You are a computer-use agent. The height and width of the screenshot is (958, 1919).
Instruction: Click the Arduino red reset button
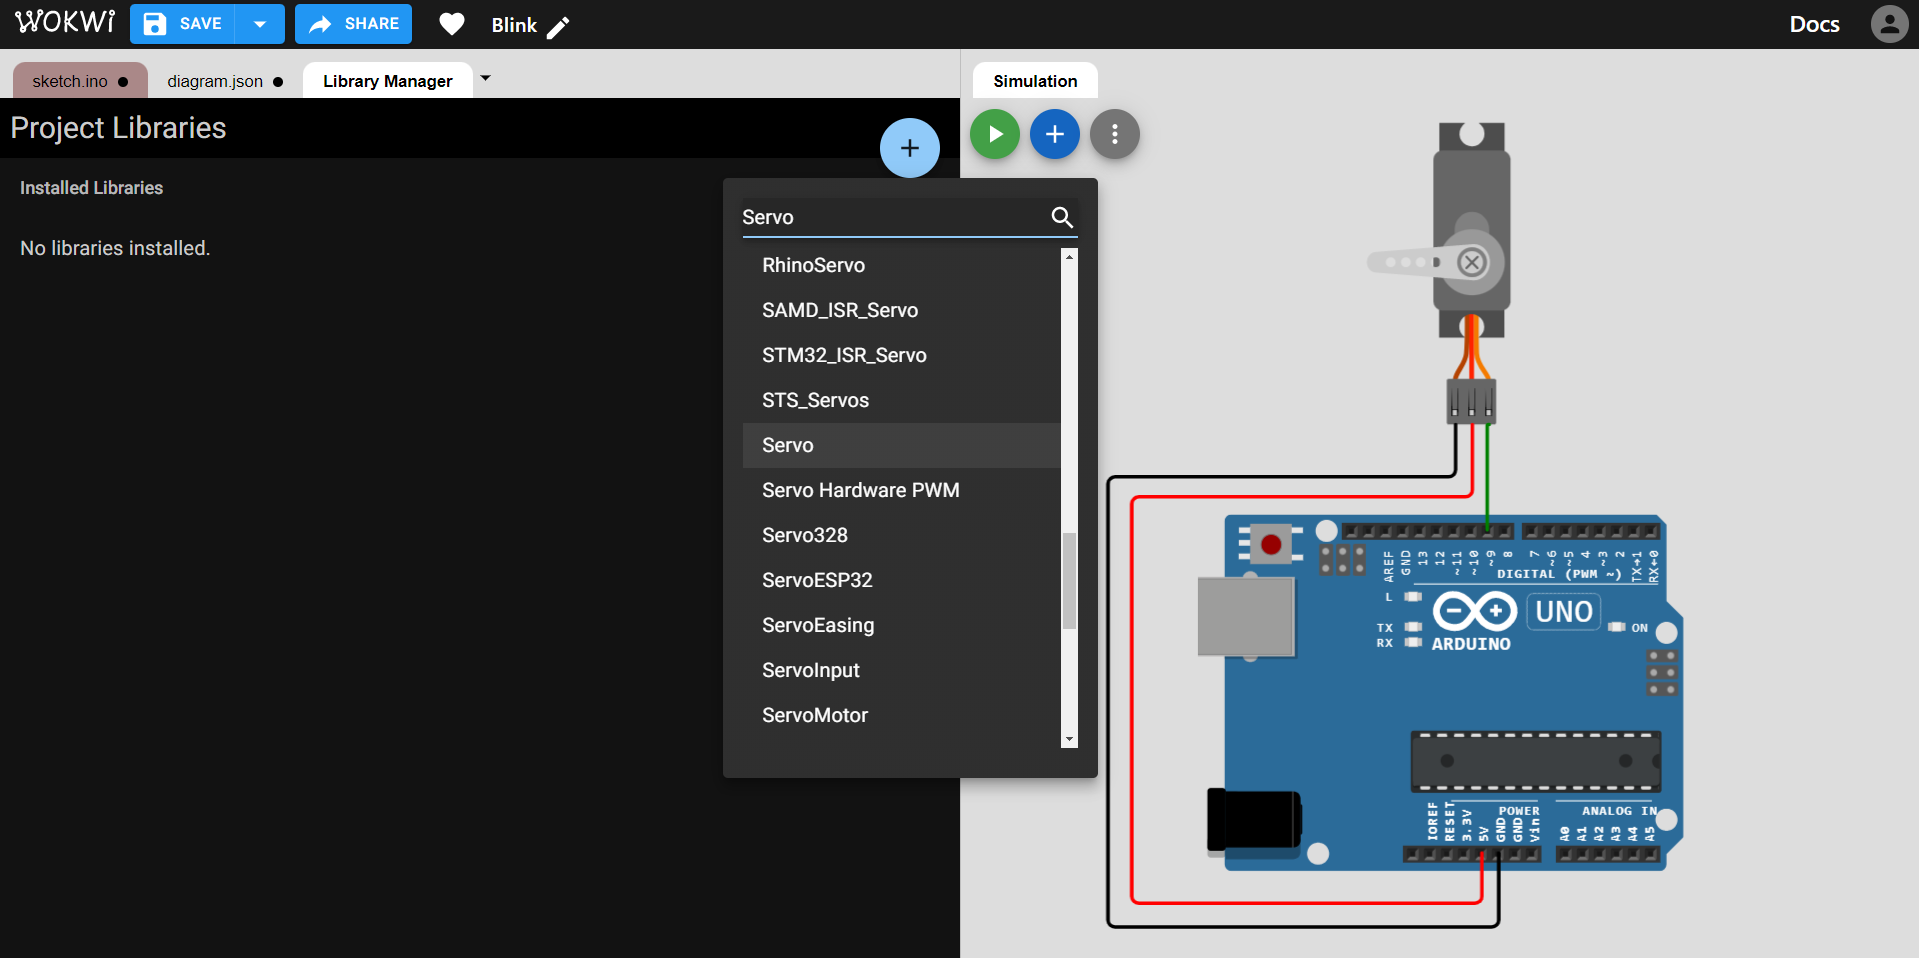[1271, 545]
